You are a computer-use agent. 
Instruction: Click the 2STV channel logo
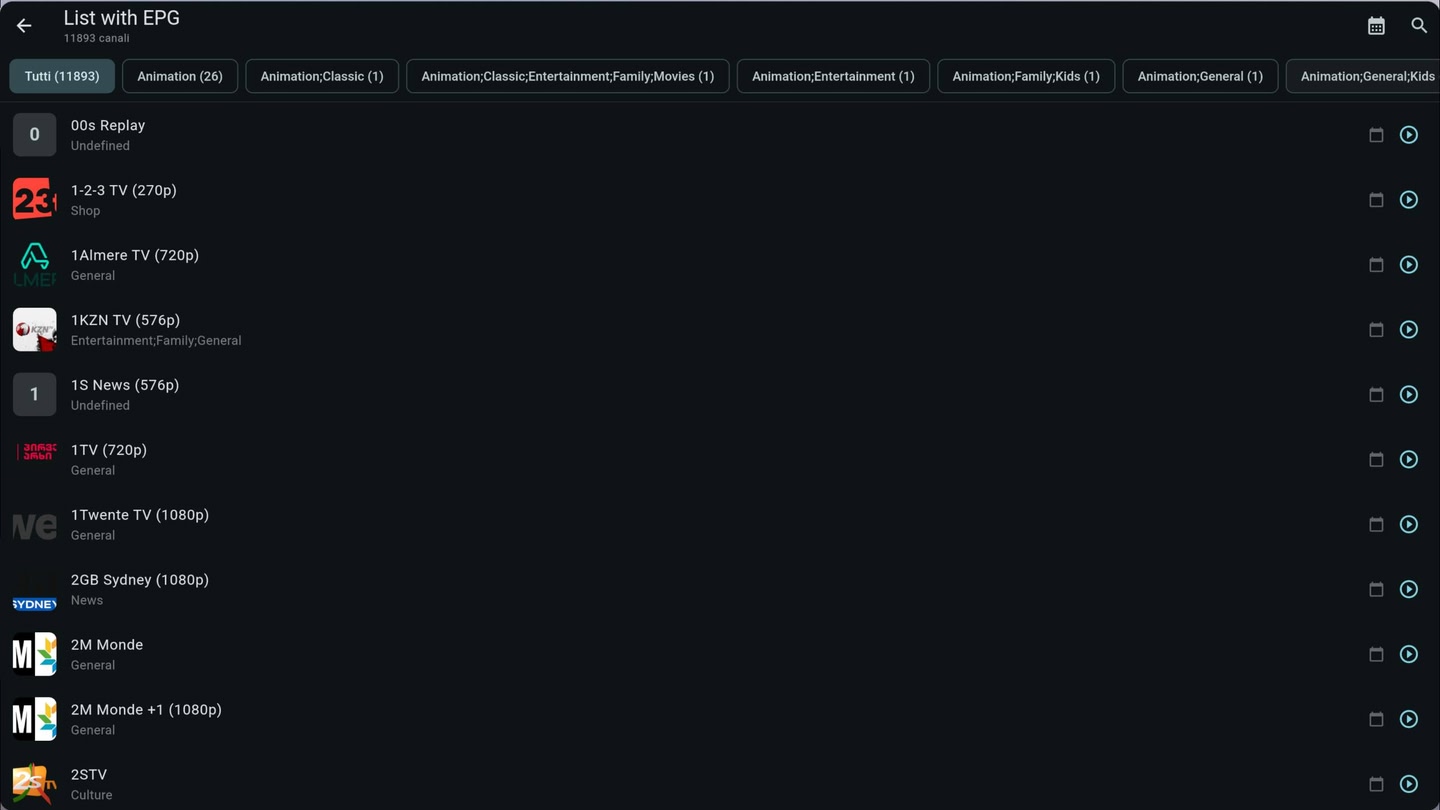(34, 784)
